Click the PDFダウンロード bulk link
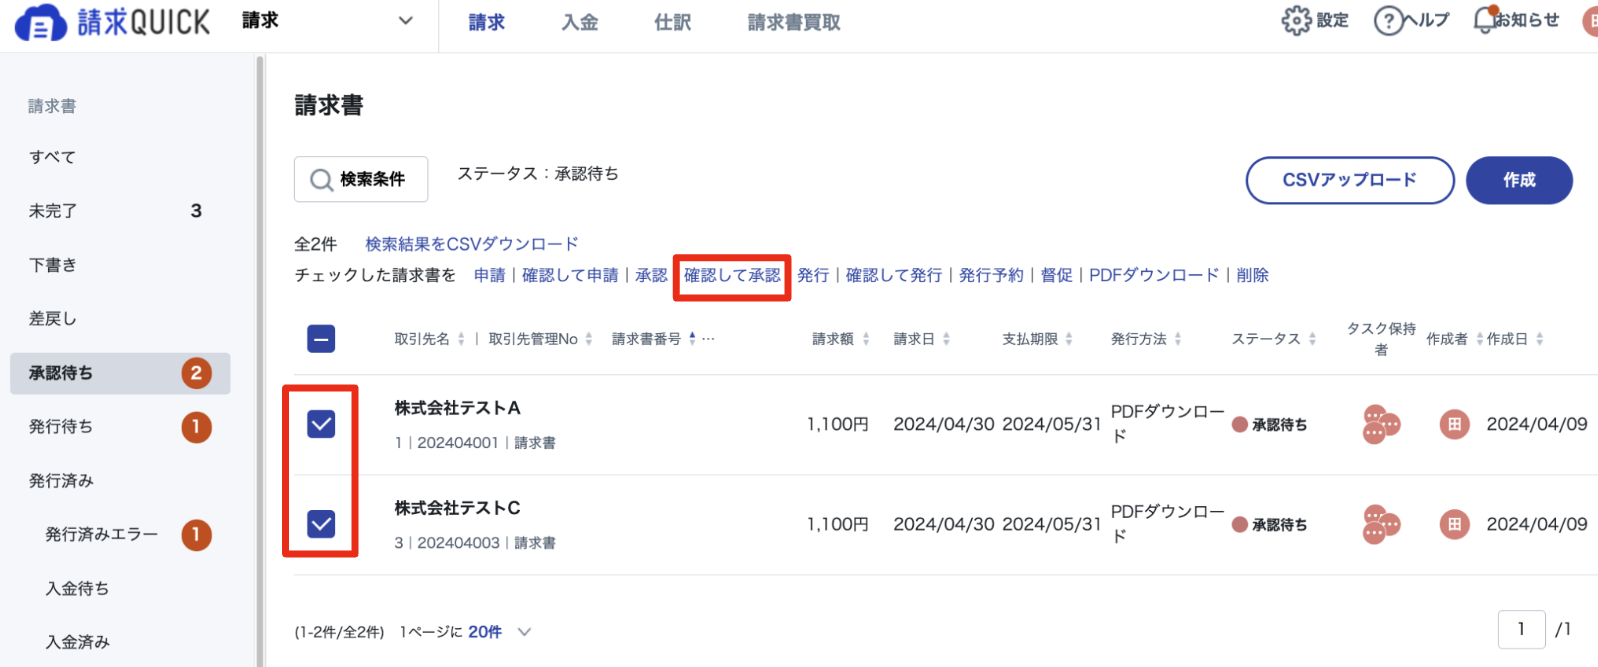Image resolution: width=1598 pixels, height=667 pixels. click(x=1154, y=275)
